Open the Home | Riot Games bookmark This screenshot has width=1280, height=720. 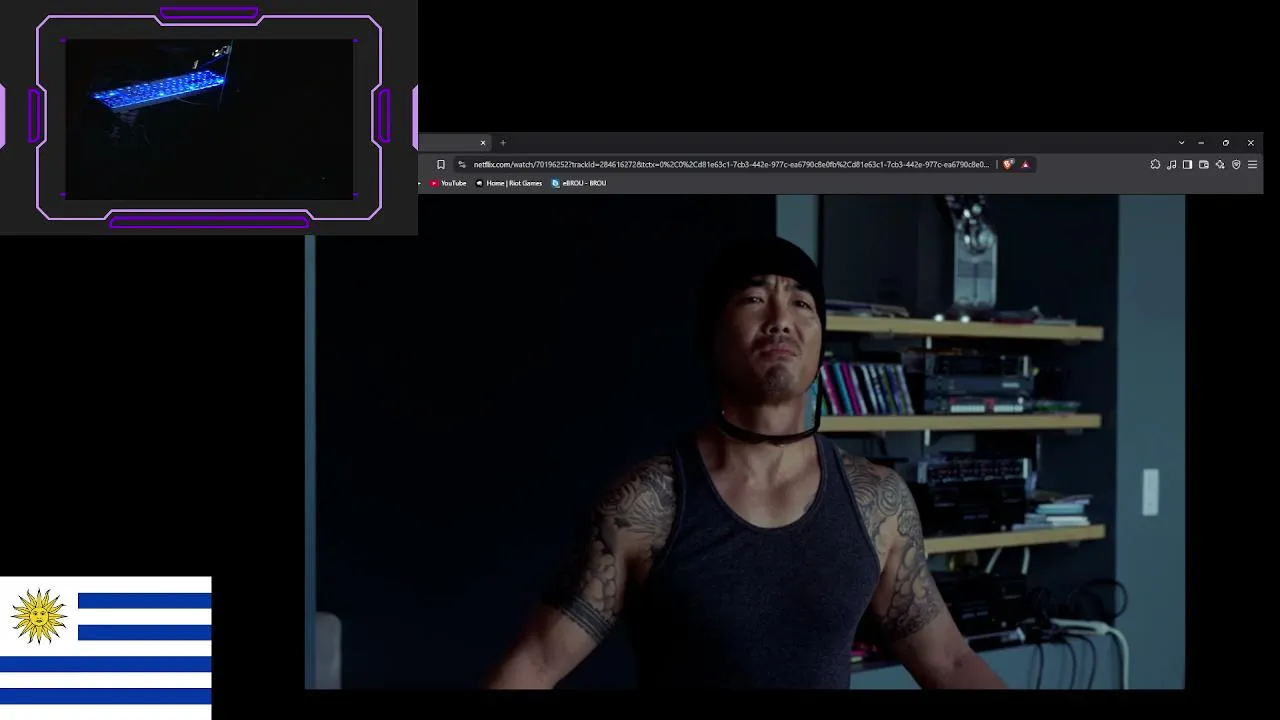point(509,183)
